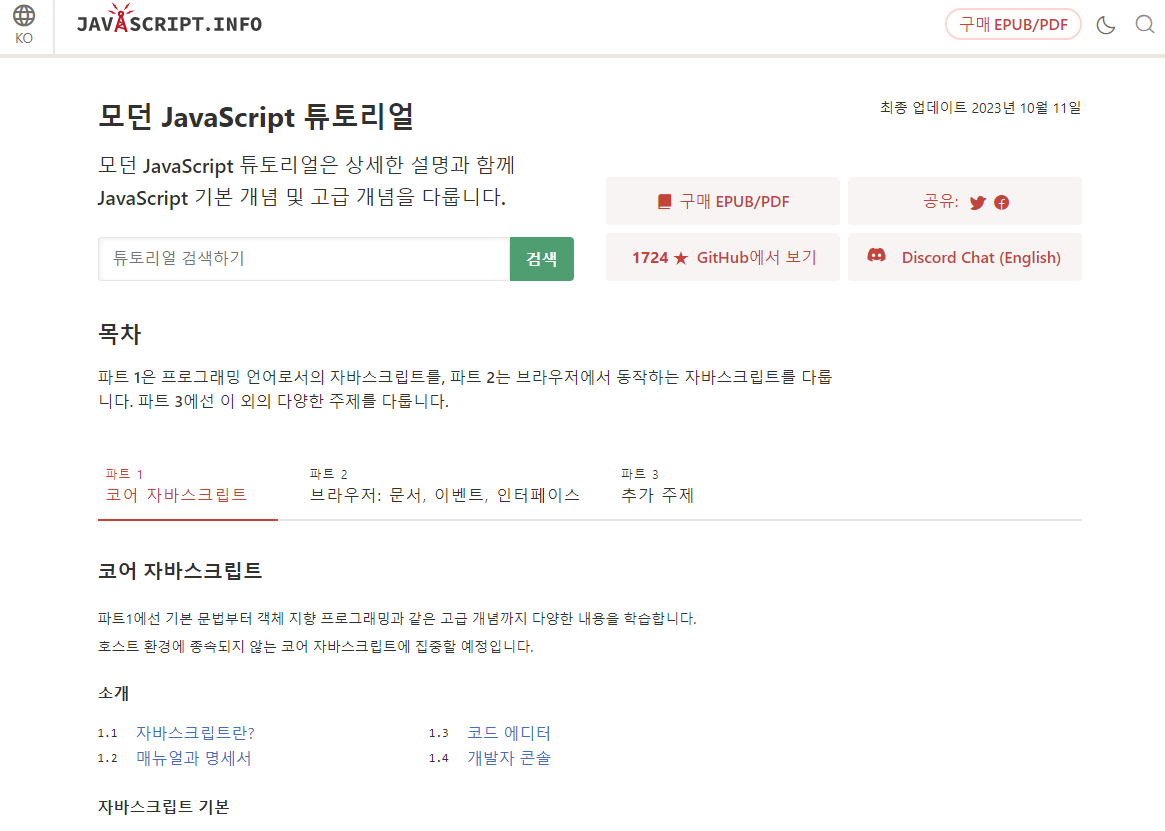The height and width of the screenshot is (831, 1165).
Task: Click the 코어 자바스크립트 section heading
Action: 180,571
